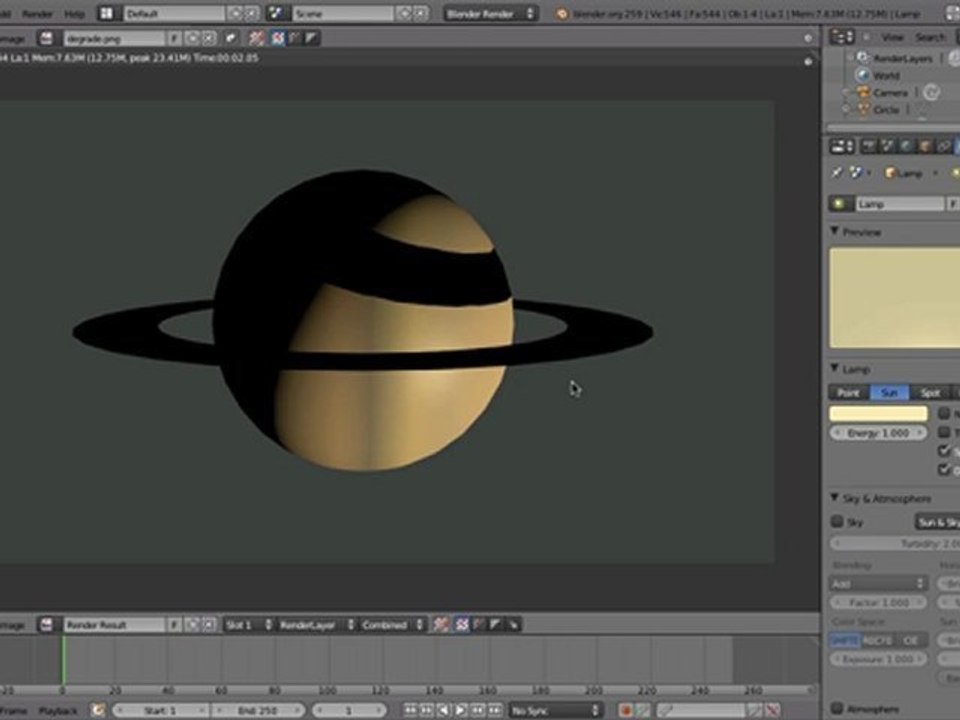
Task: Click the delete keyframe icon in the timeline footer
Action: (773, 710)
